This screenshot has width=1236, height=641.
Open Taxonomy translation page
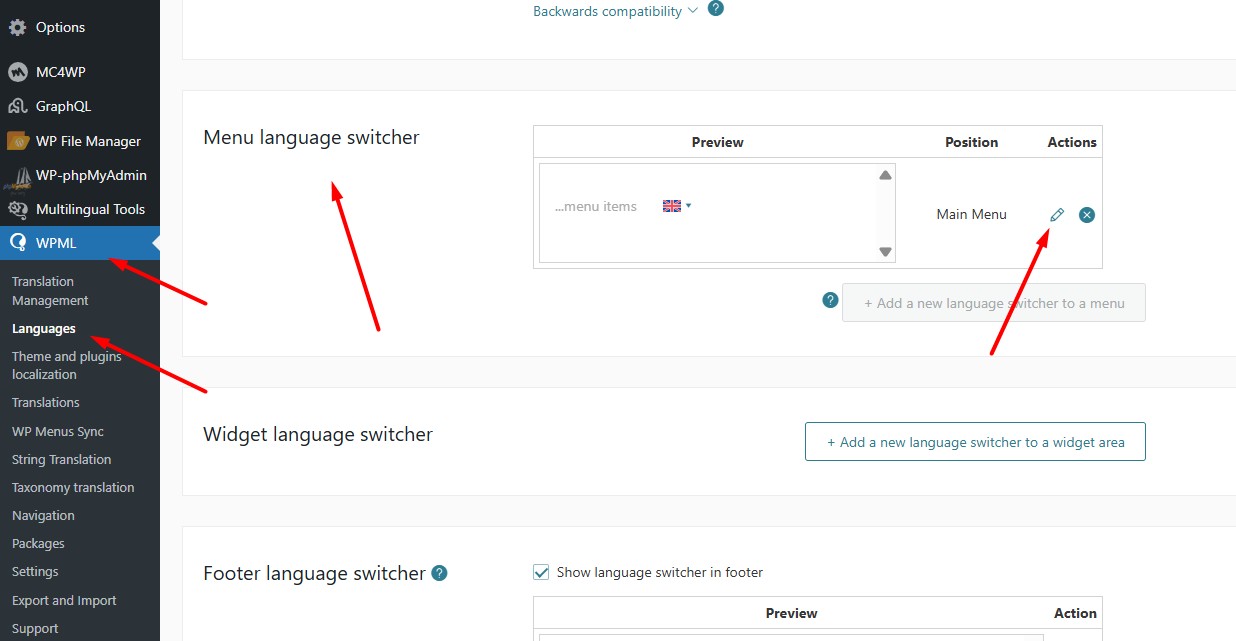pyautogui.click(x=73, y=488)
